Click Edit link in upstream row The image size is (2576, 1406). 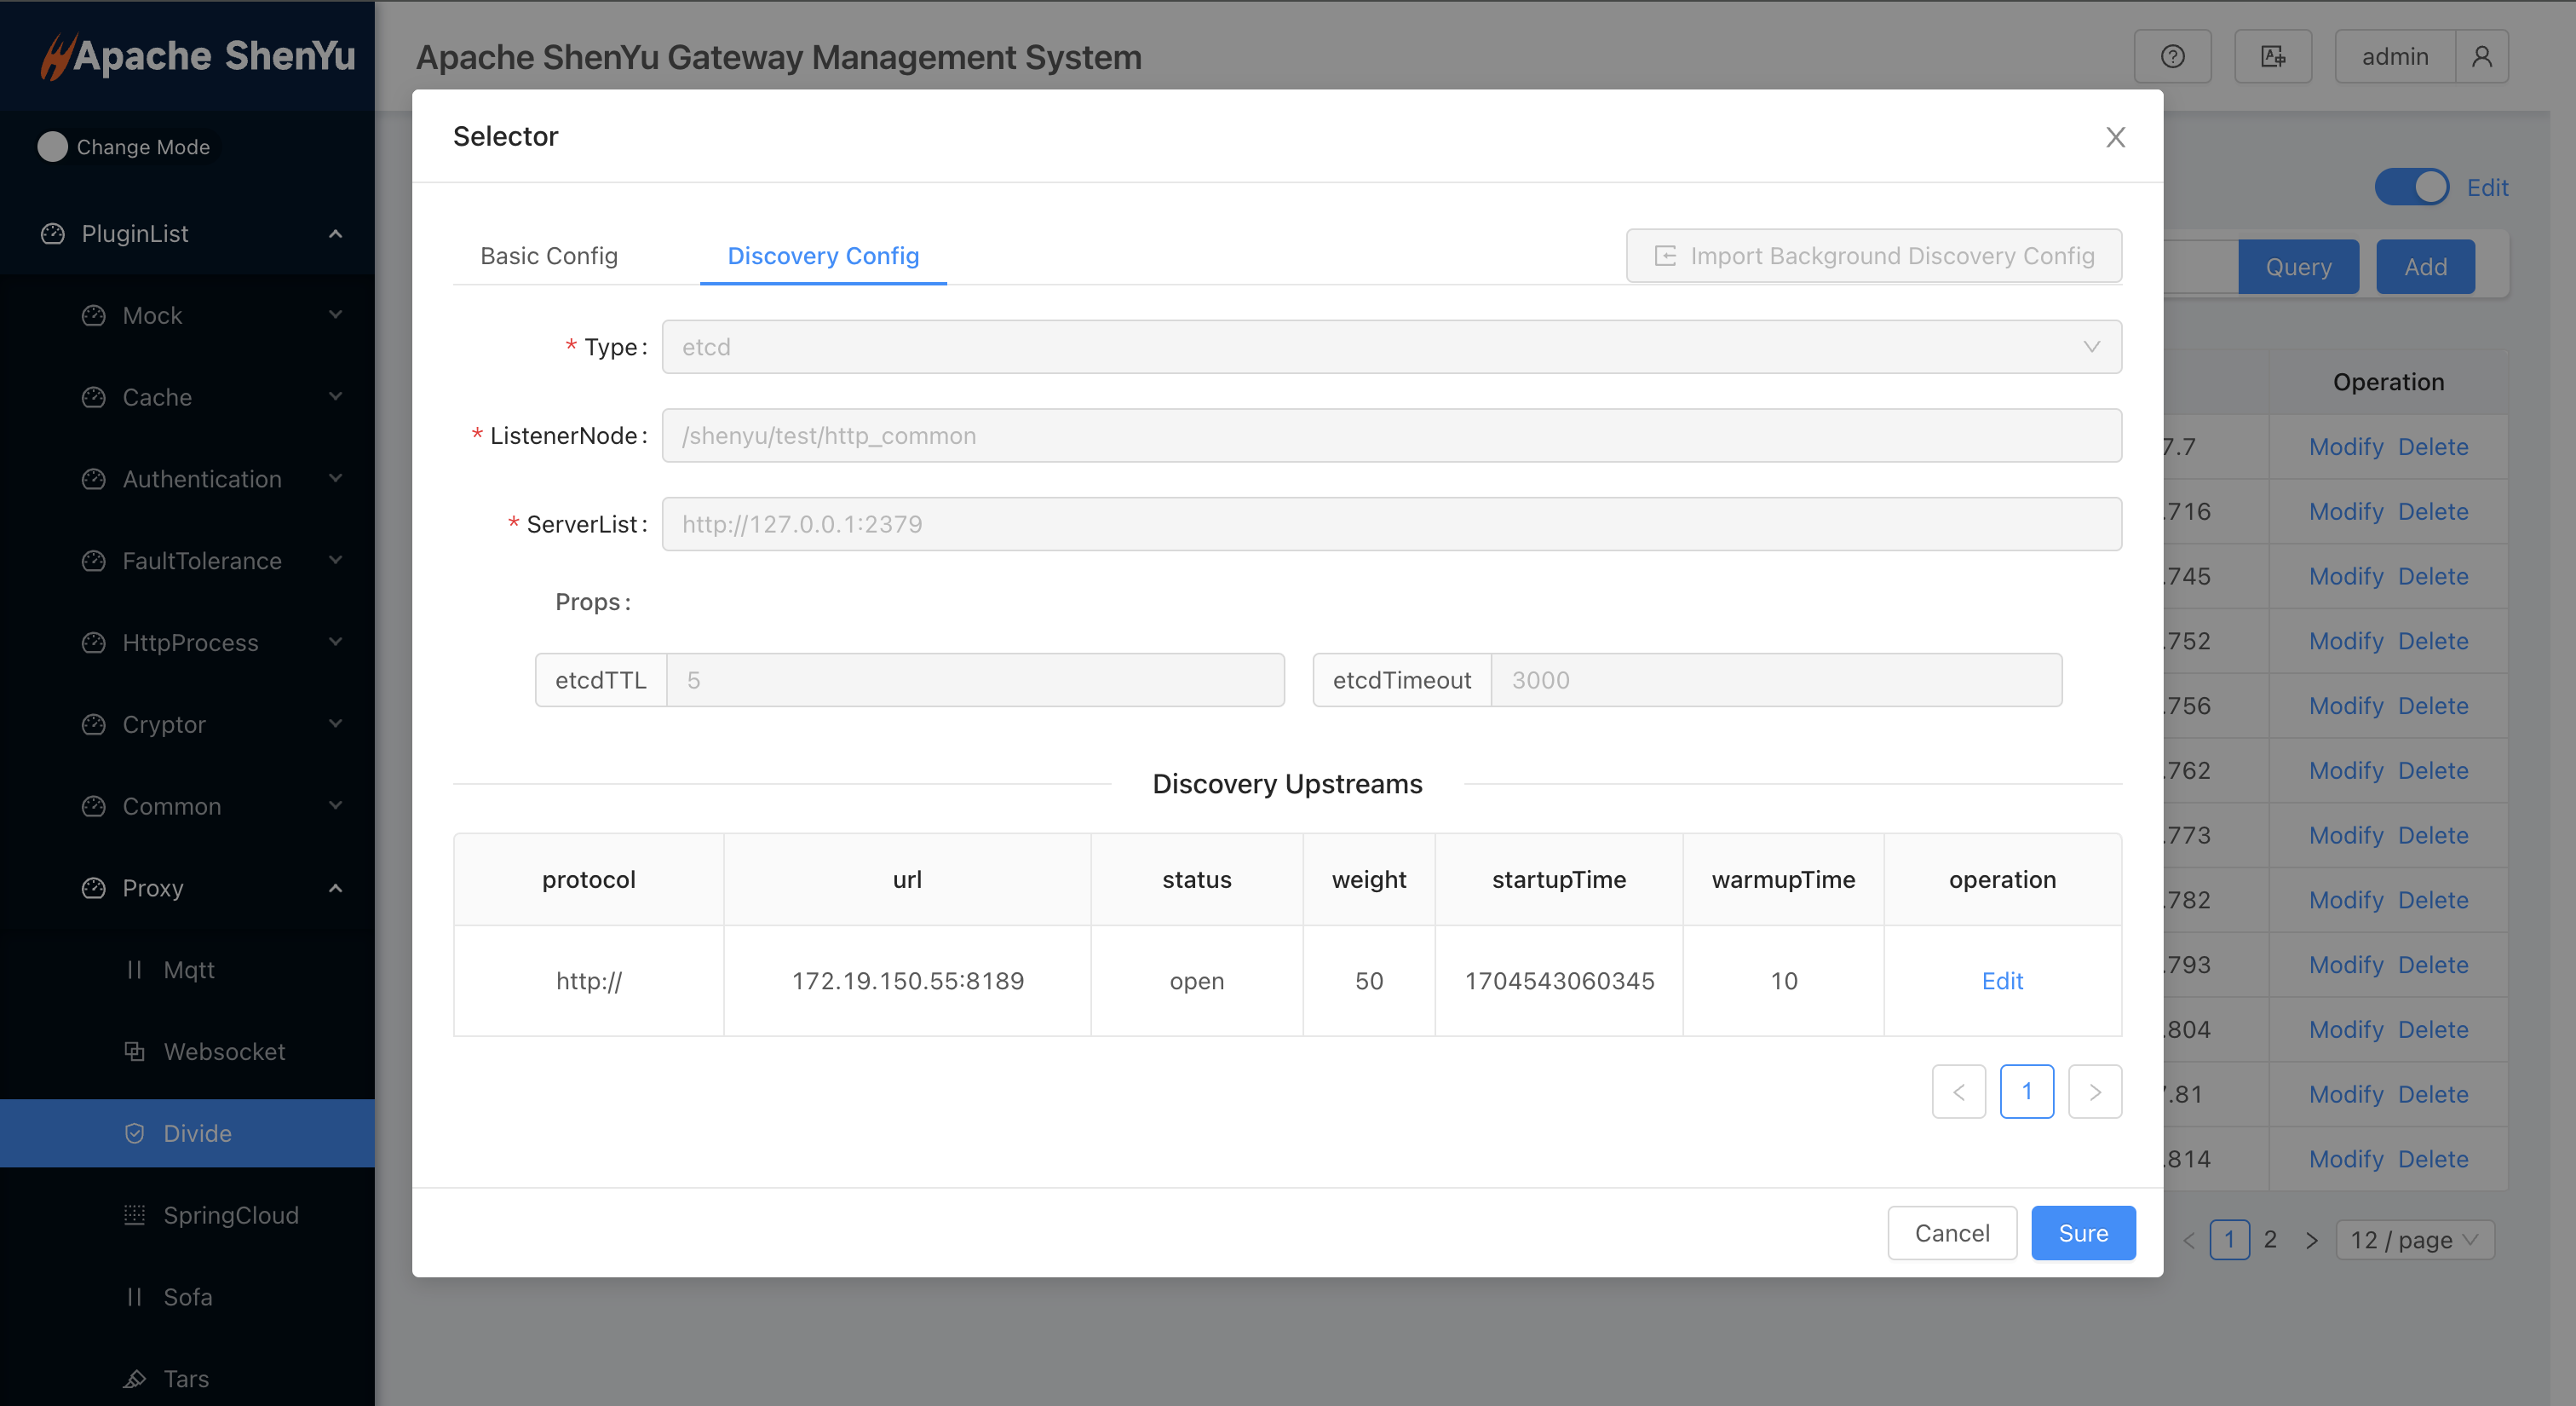point(2002,981)
